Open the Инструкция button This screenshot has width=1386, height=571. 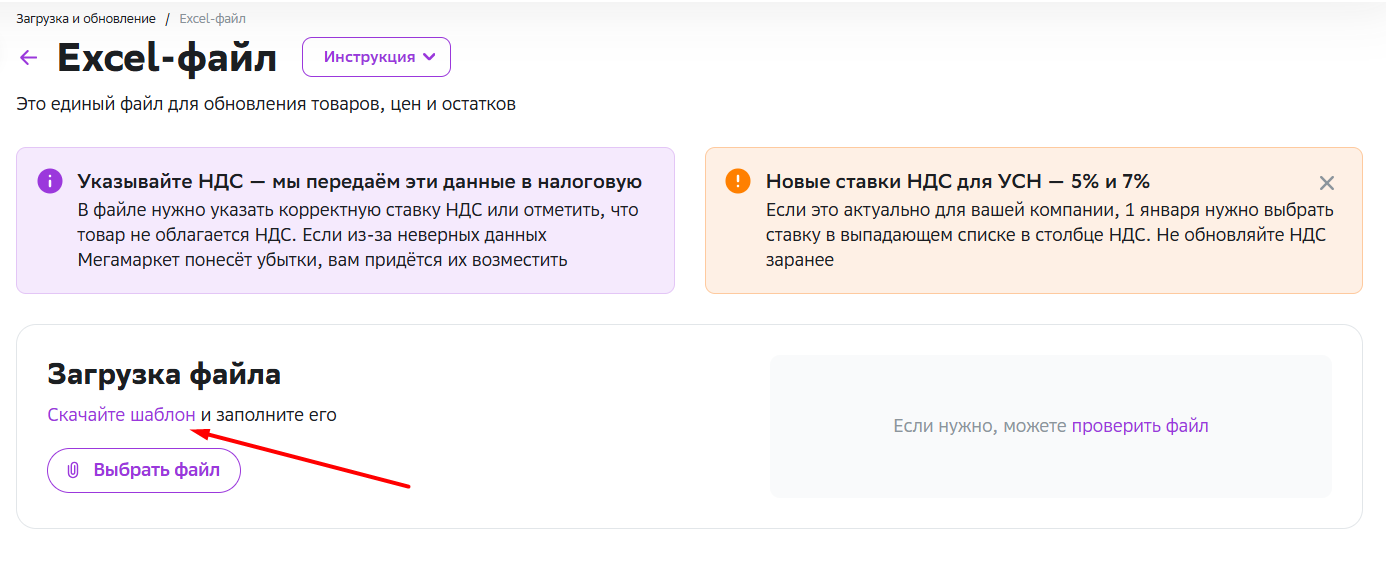pyautogui.click(x=377, y=57)
